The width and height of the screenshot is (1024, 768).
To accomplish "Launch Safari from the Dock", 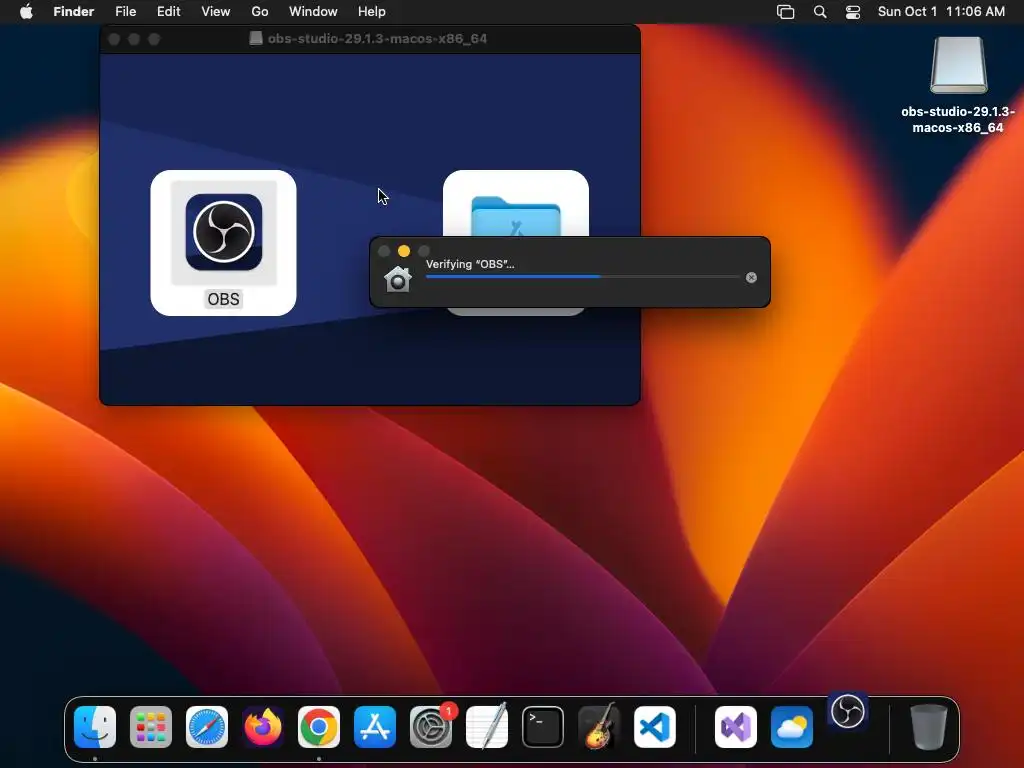I will pyautogui.click(x=207, y=727).
